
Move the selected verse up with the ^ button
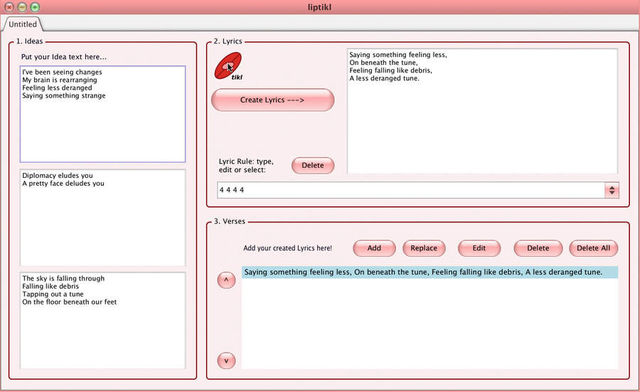(226, 281)
